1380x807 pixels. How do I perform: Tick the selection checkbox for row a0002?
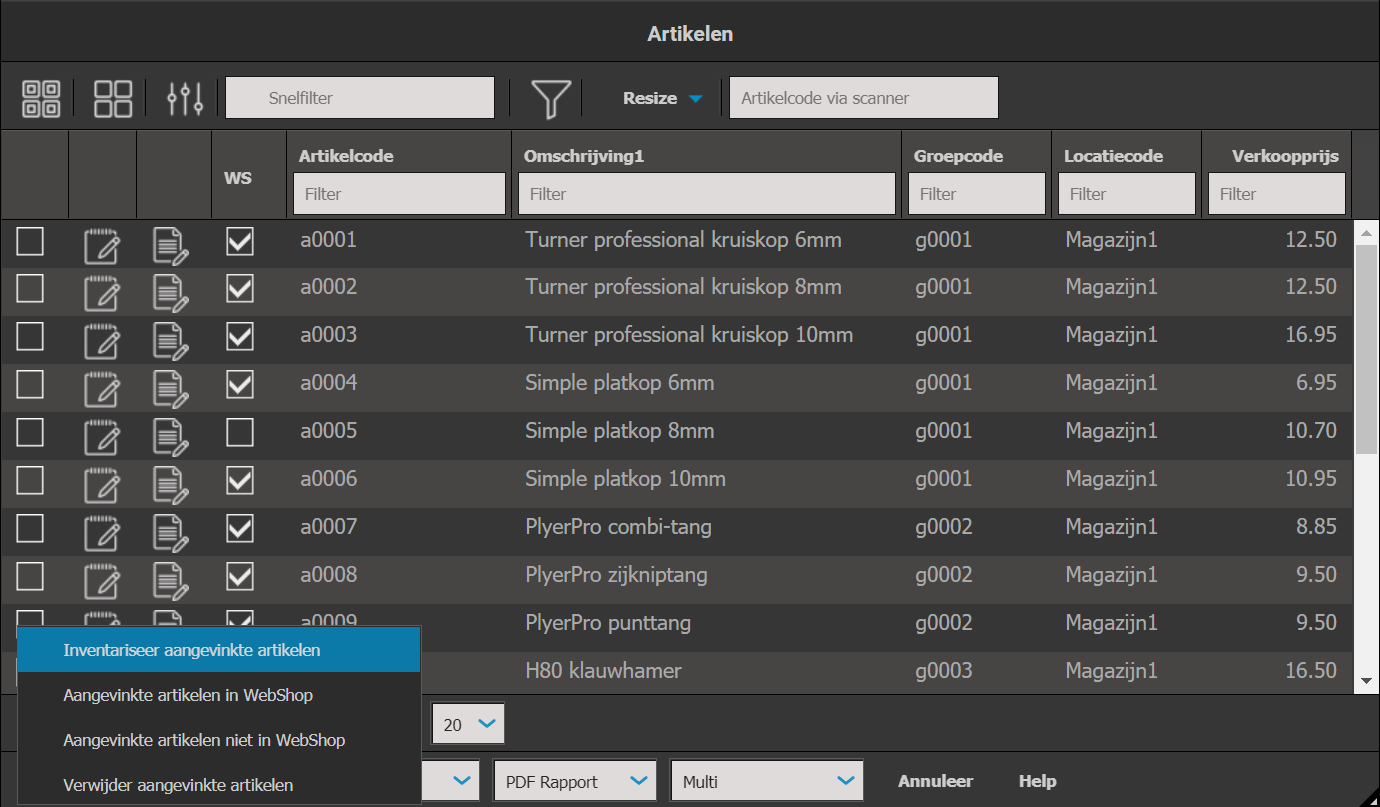[x=30, y=288]
